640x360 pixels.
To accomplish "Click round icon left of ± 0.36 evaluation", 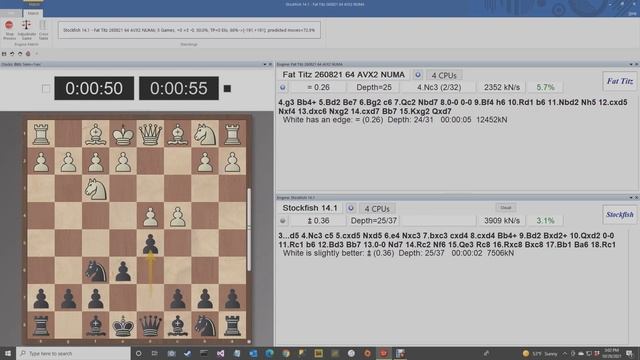I will tap(282, 221).
